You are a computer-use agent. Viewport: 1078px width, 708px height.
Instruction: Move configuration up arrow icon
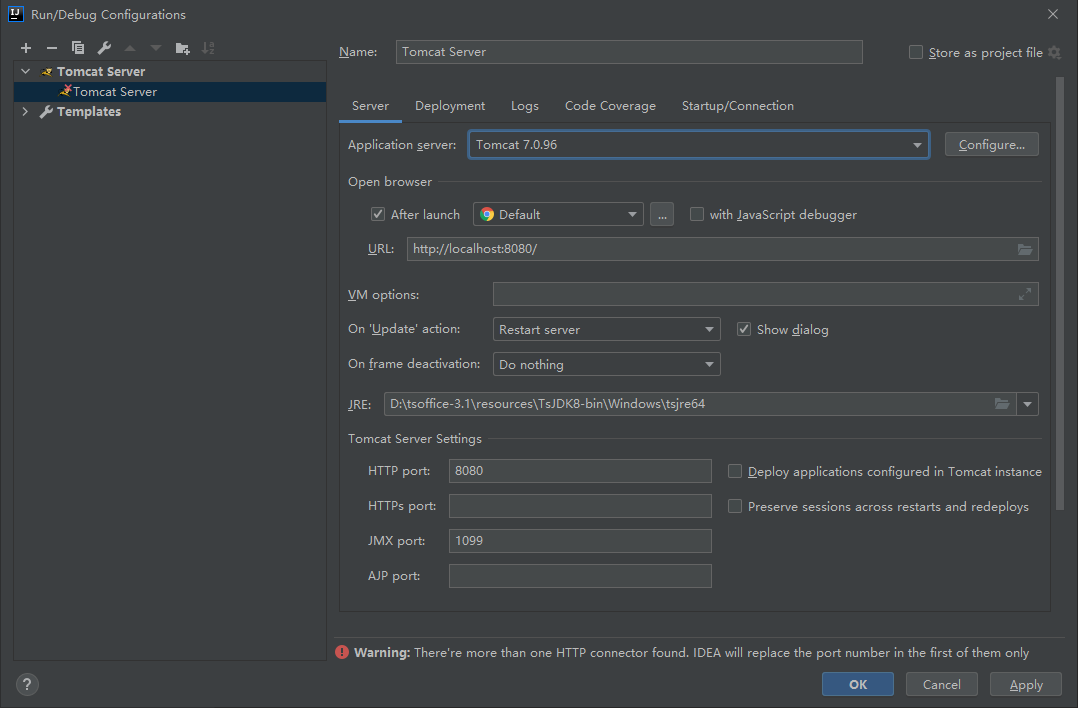[130, 48]
